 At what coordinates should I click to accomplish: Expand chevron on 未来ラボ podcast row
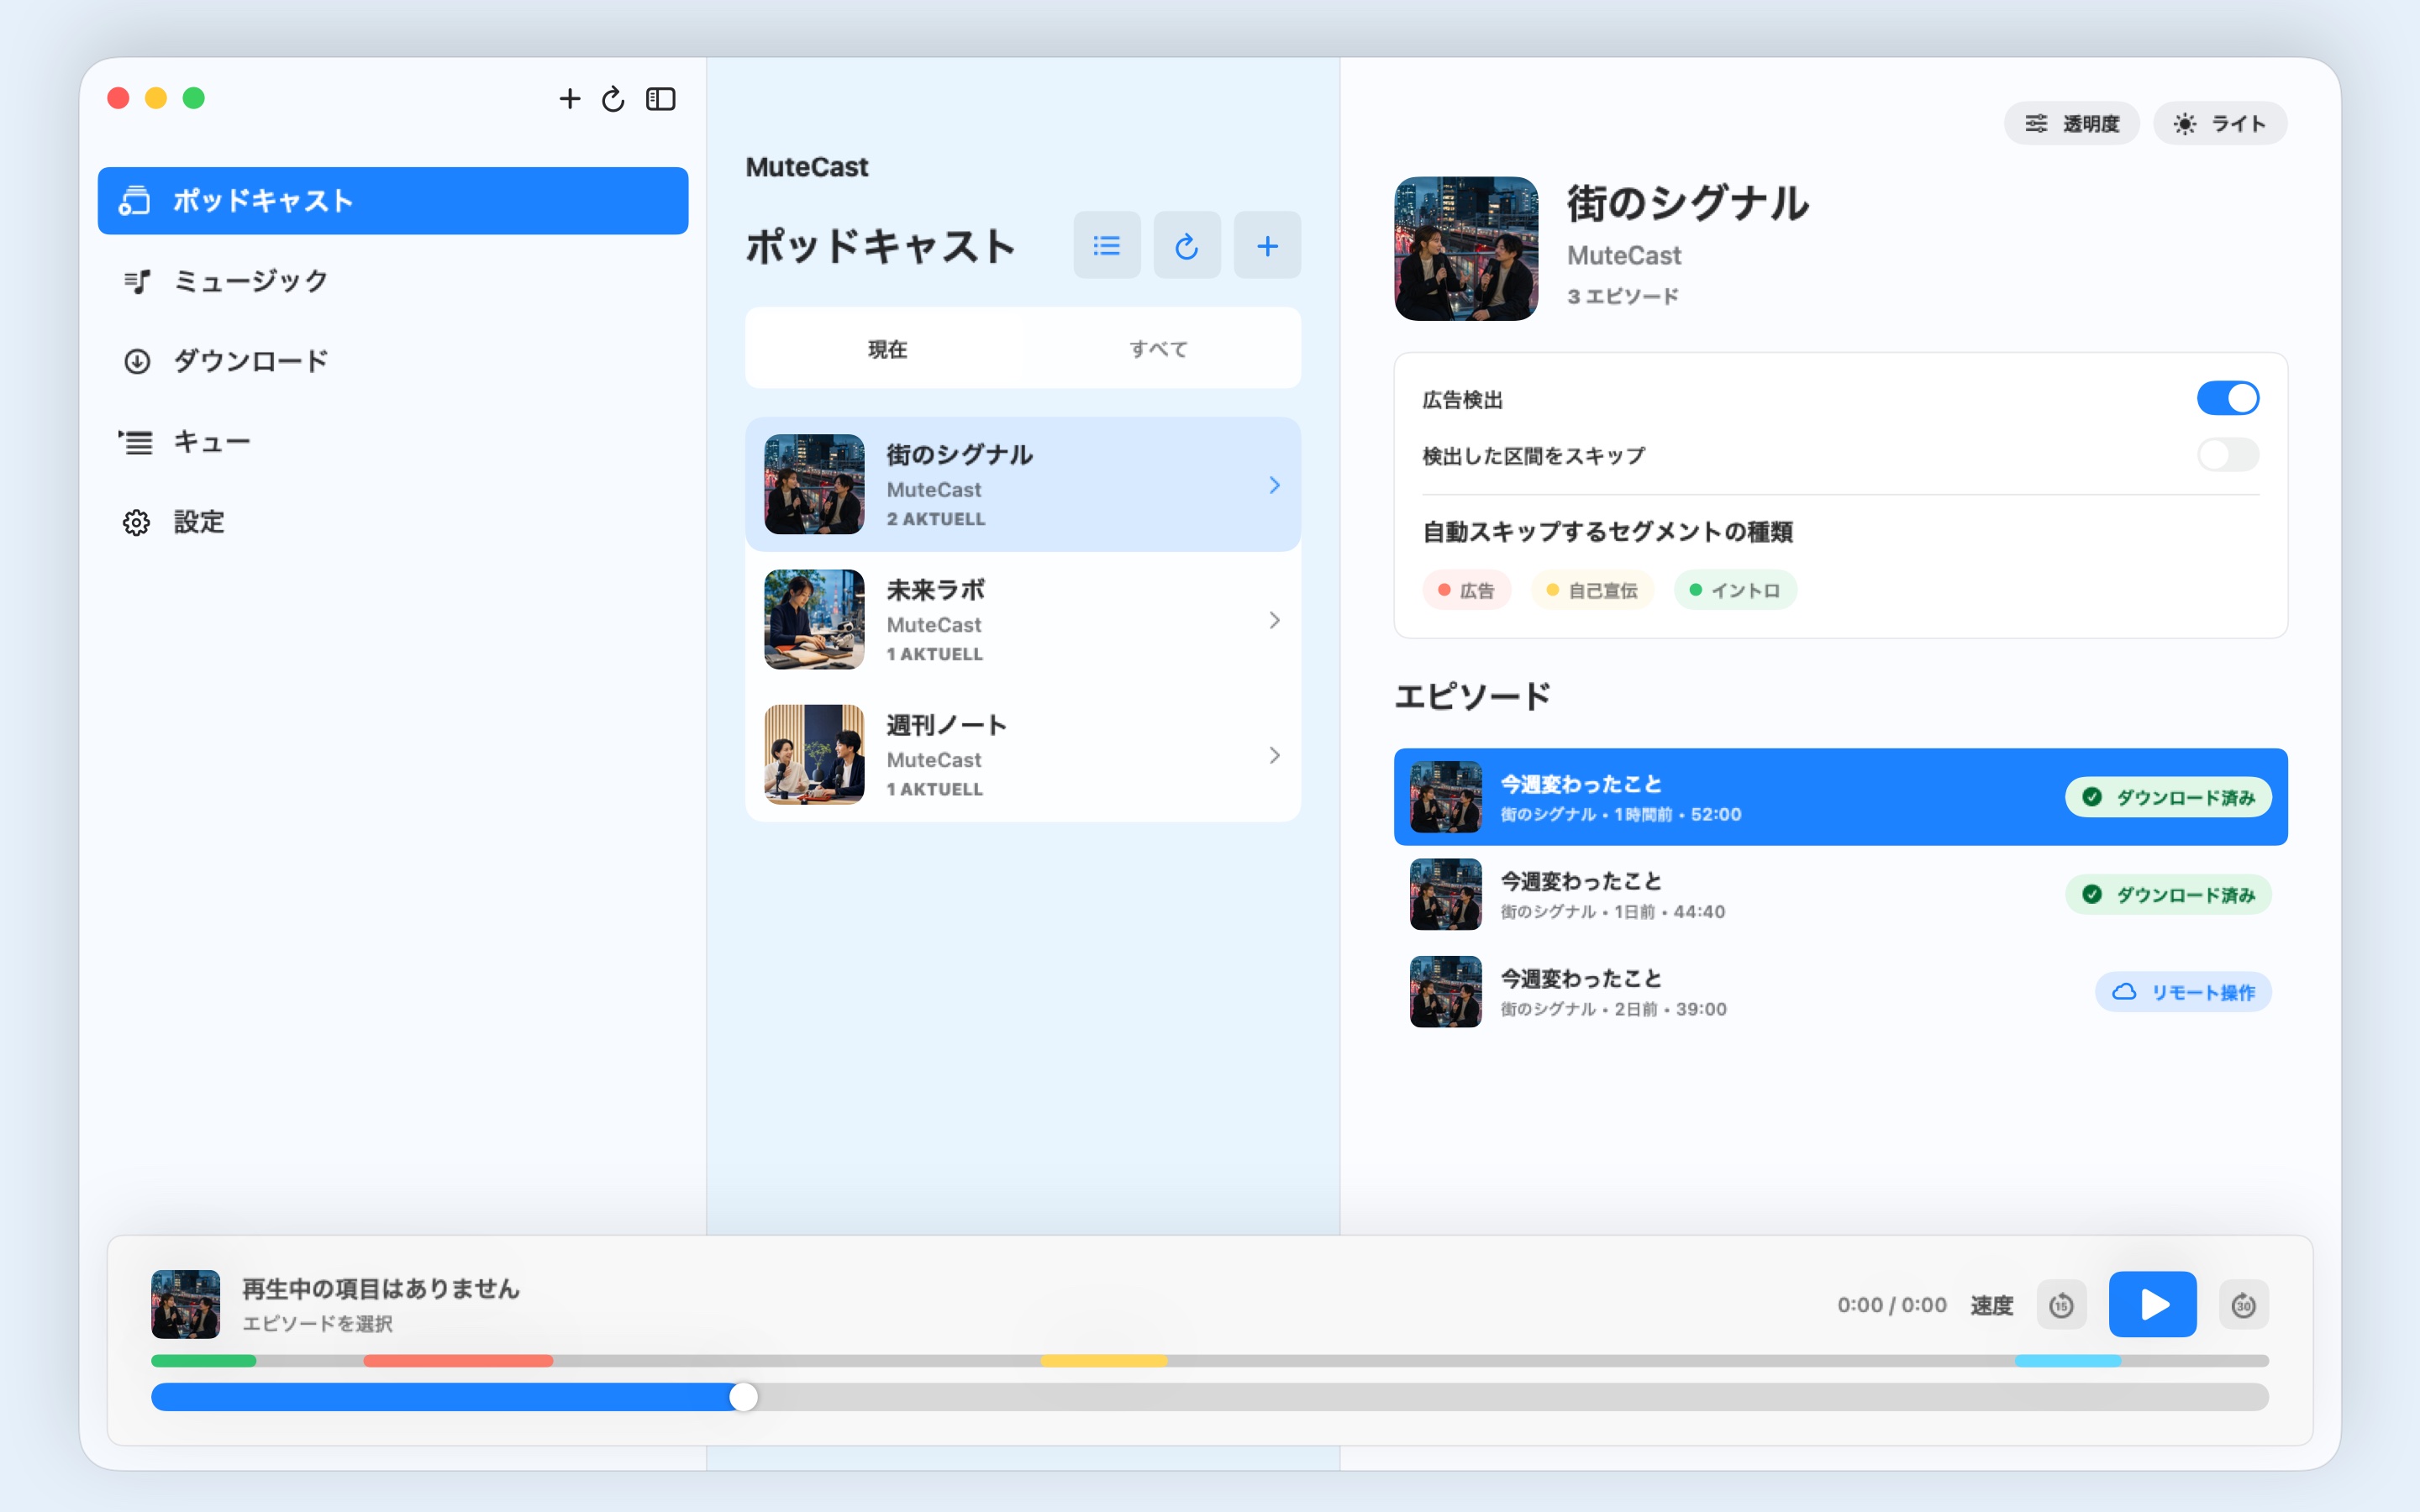1274,620
